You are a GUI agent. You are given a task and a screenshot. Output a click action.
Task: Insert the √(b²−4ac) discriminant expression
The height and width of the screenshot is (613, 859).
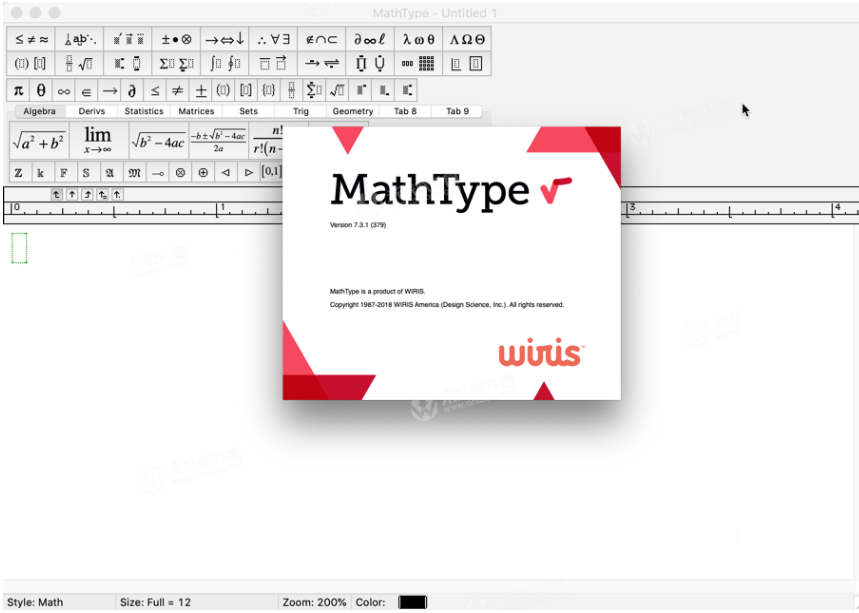tap(158, 141)
